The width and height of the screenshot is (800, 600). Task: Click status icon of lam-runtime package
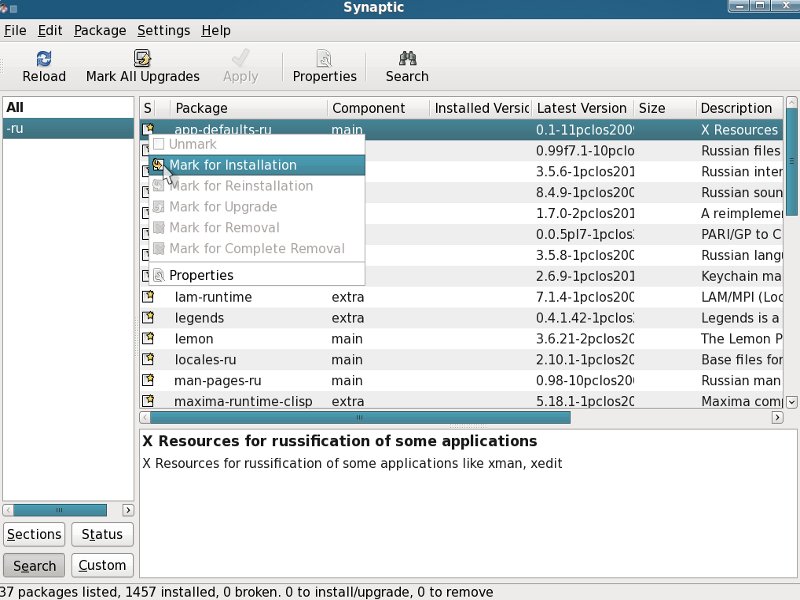click(x=148, y=297)
